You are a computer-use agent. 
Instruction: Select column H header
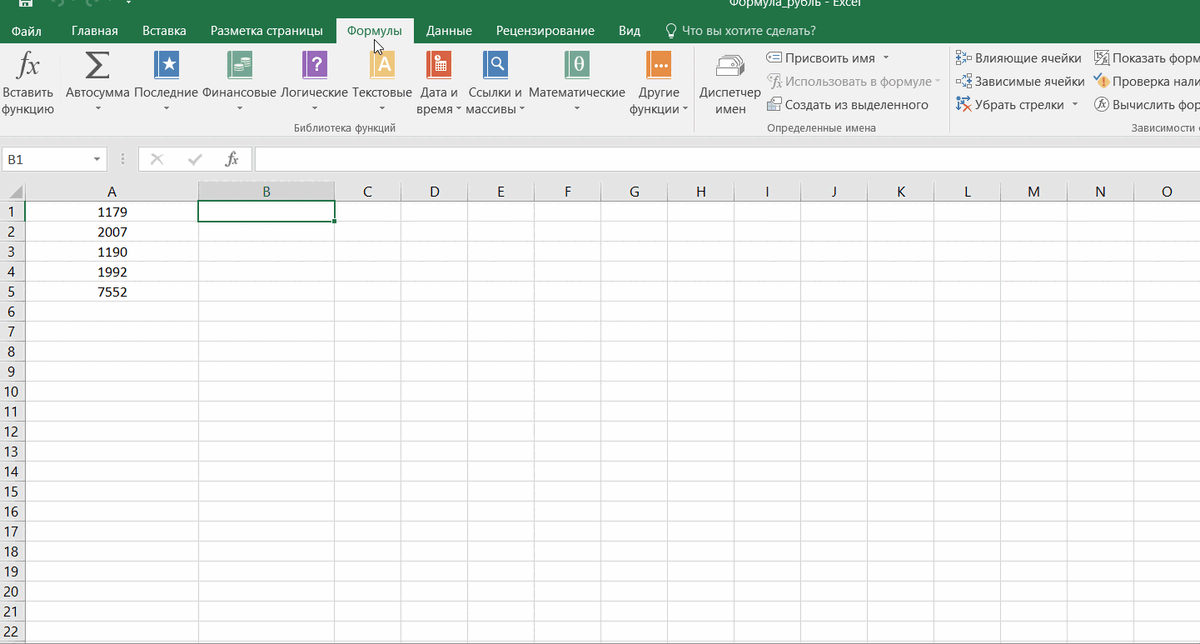pos(701,192)
